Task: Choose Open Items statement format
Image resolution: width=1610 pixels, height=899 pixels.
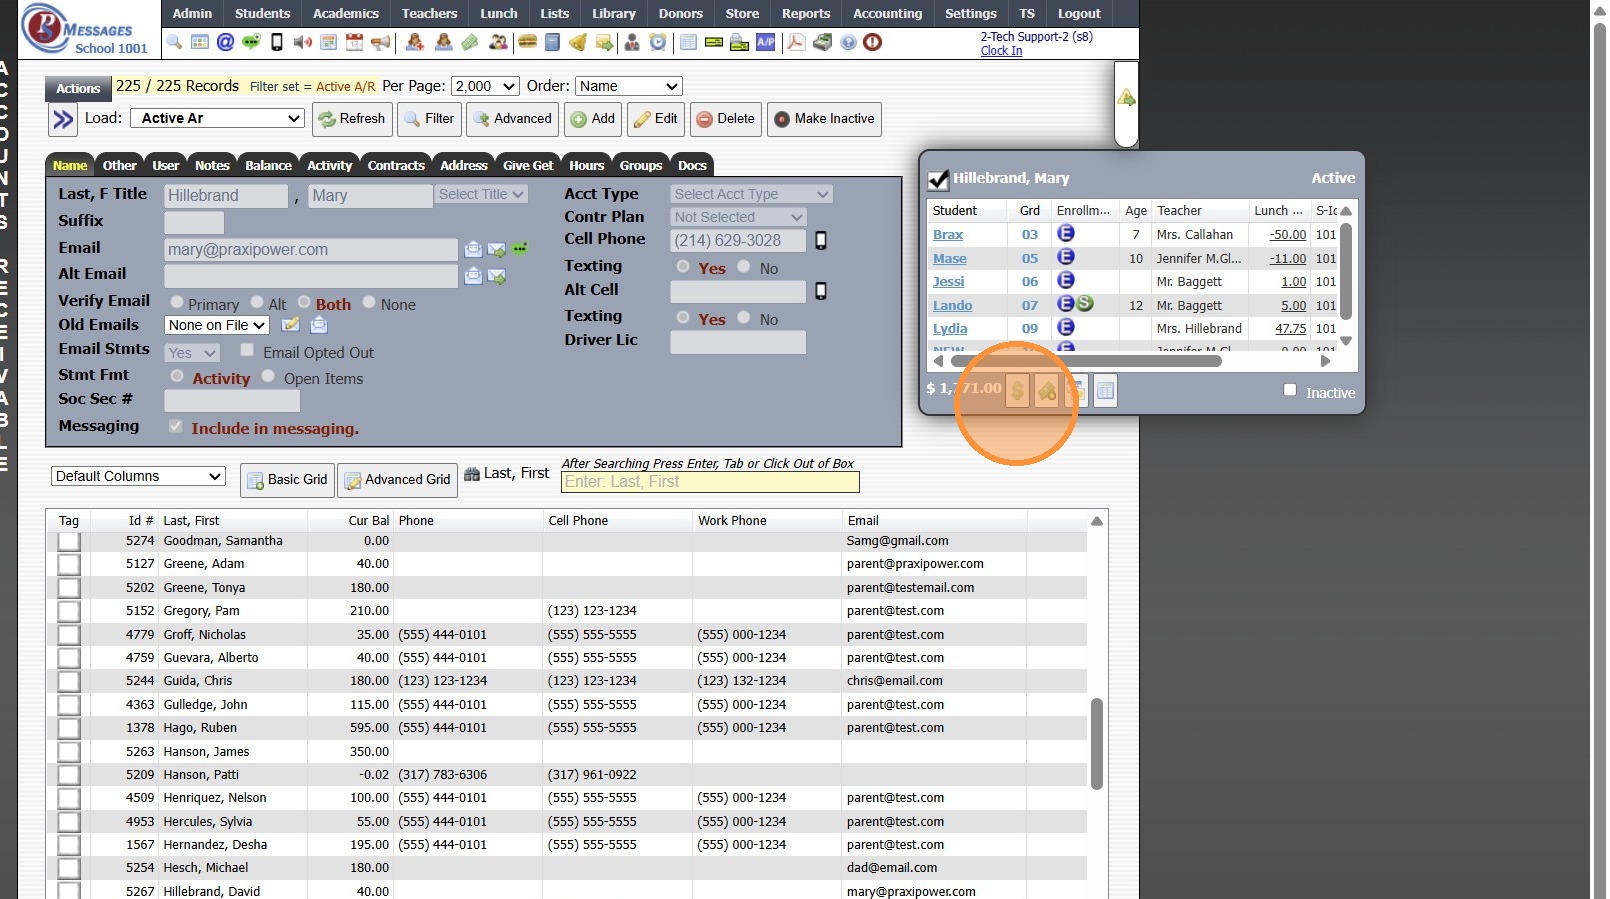Action: (268, 376)
